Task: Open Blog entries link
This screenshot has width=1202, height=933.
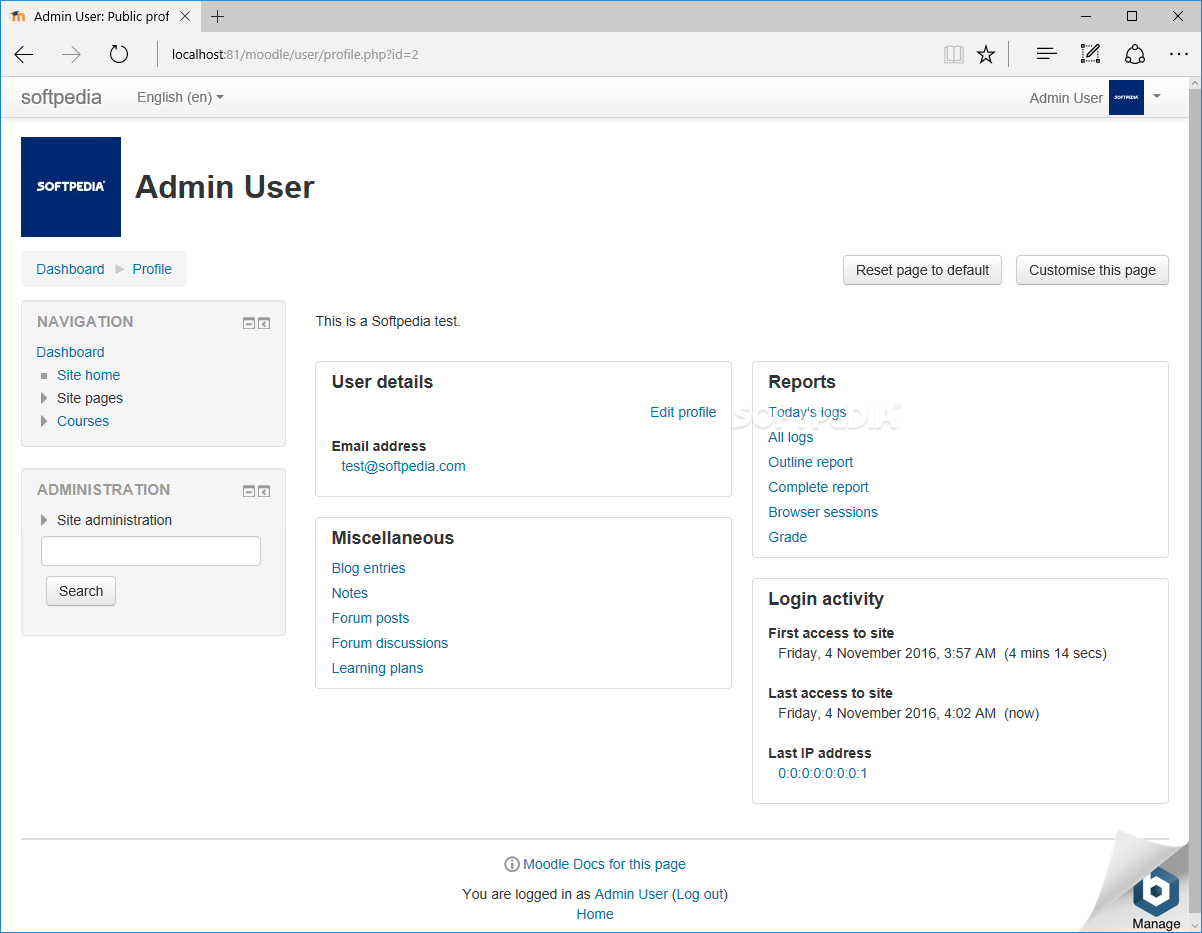Action: pyautogui.click(x=368, y=568)
